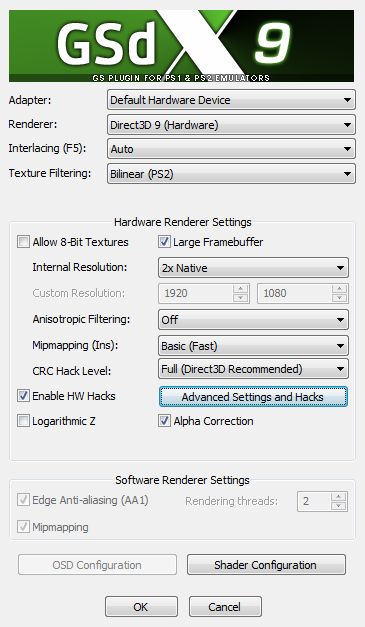Screen dimensions: 365x627
Task: Open Advanced Settings and Hacks
Action: [253, 397]
